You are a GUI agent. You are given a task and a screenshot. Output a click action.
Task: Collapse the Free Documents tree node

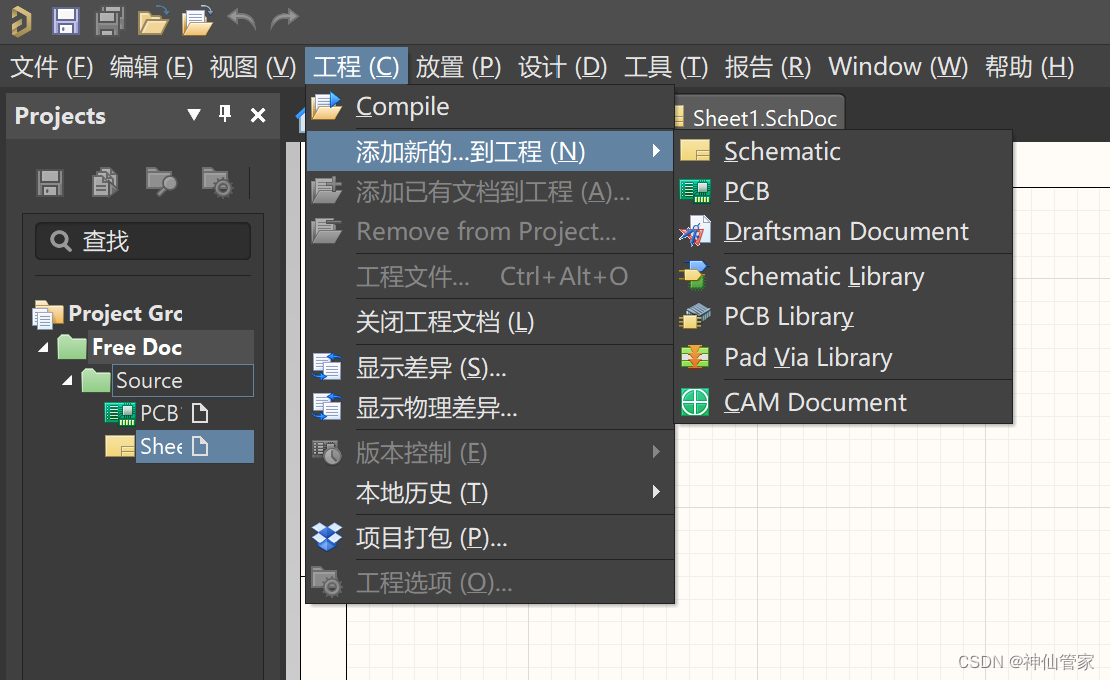tap(43, 348)
